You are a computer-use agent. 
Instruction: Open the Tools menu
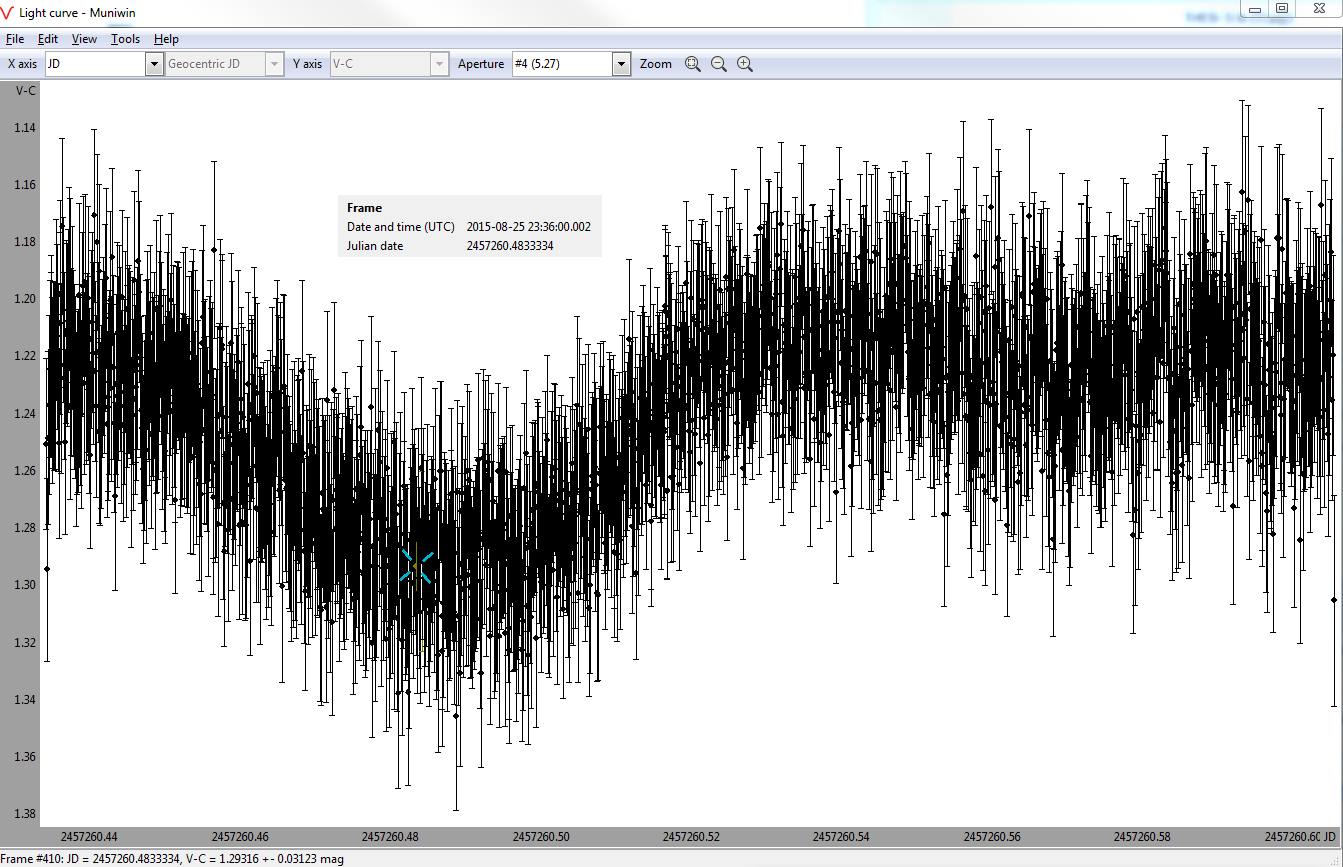point(125,39)
